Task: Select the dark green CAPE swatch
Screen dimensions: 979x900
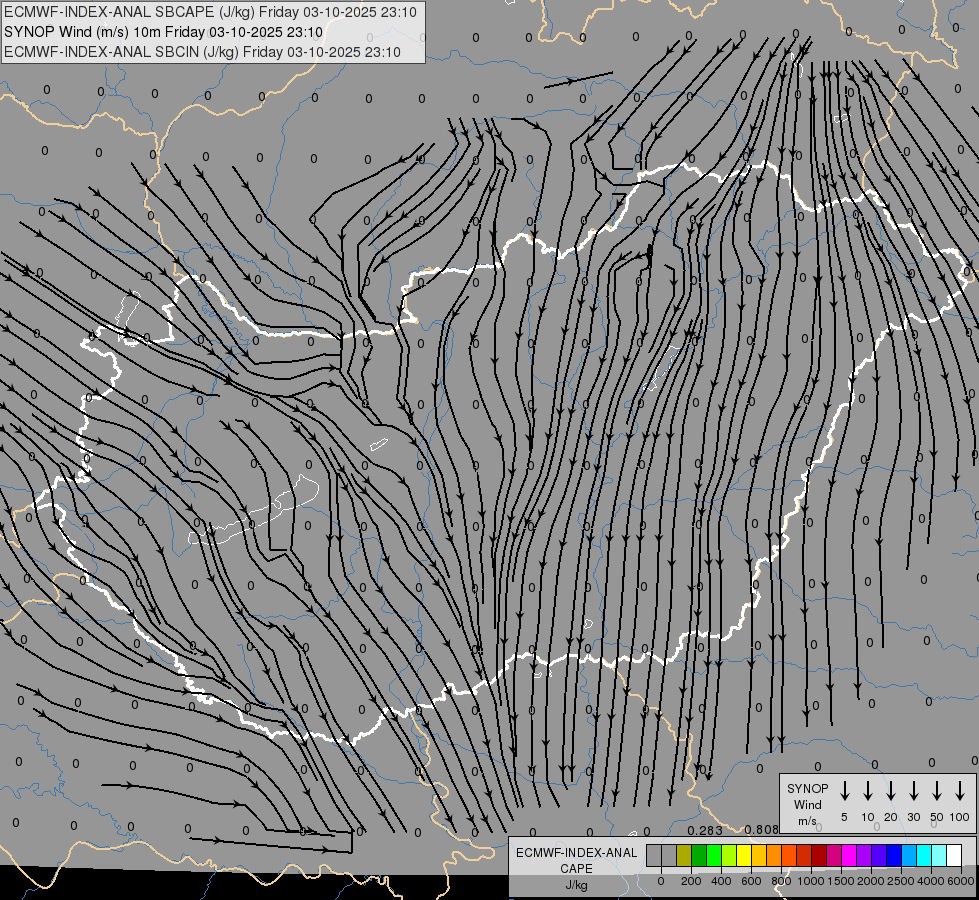Action: [699, 855]
